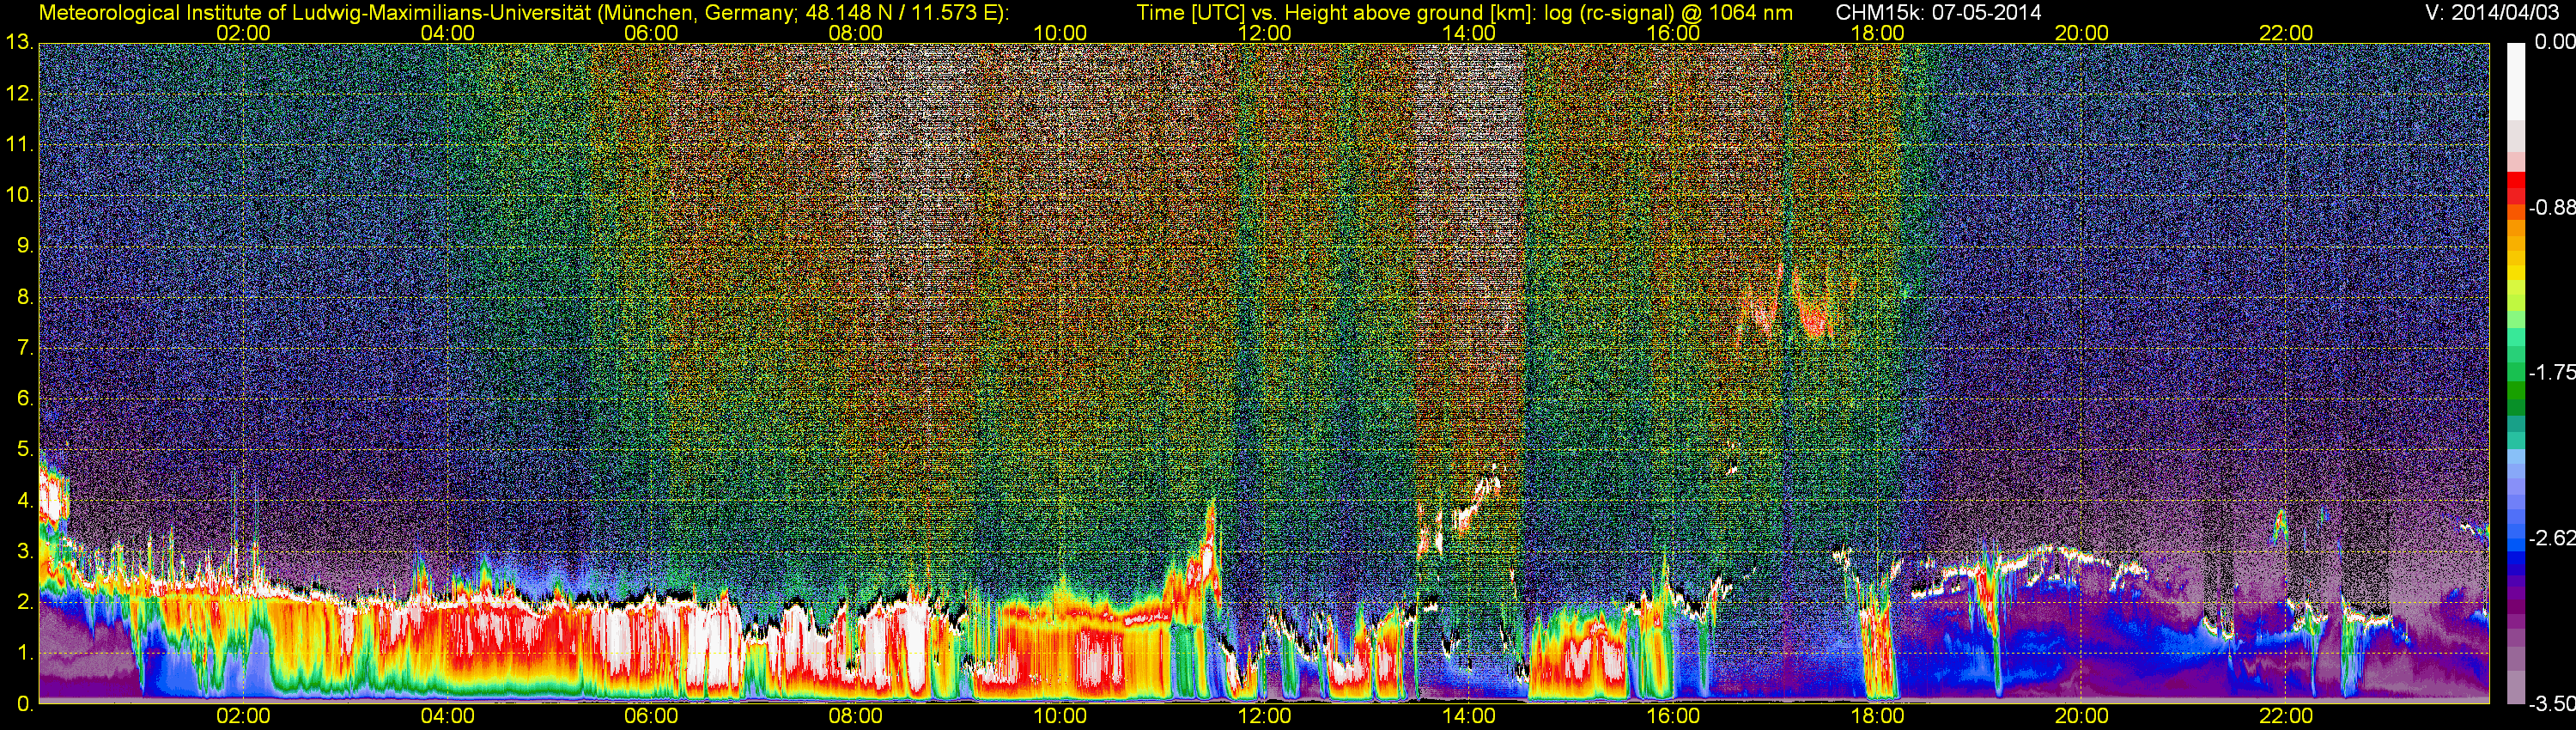
Task: Click the '12:00' label on the top time axis
Action: coord(1264,33)
